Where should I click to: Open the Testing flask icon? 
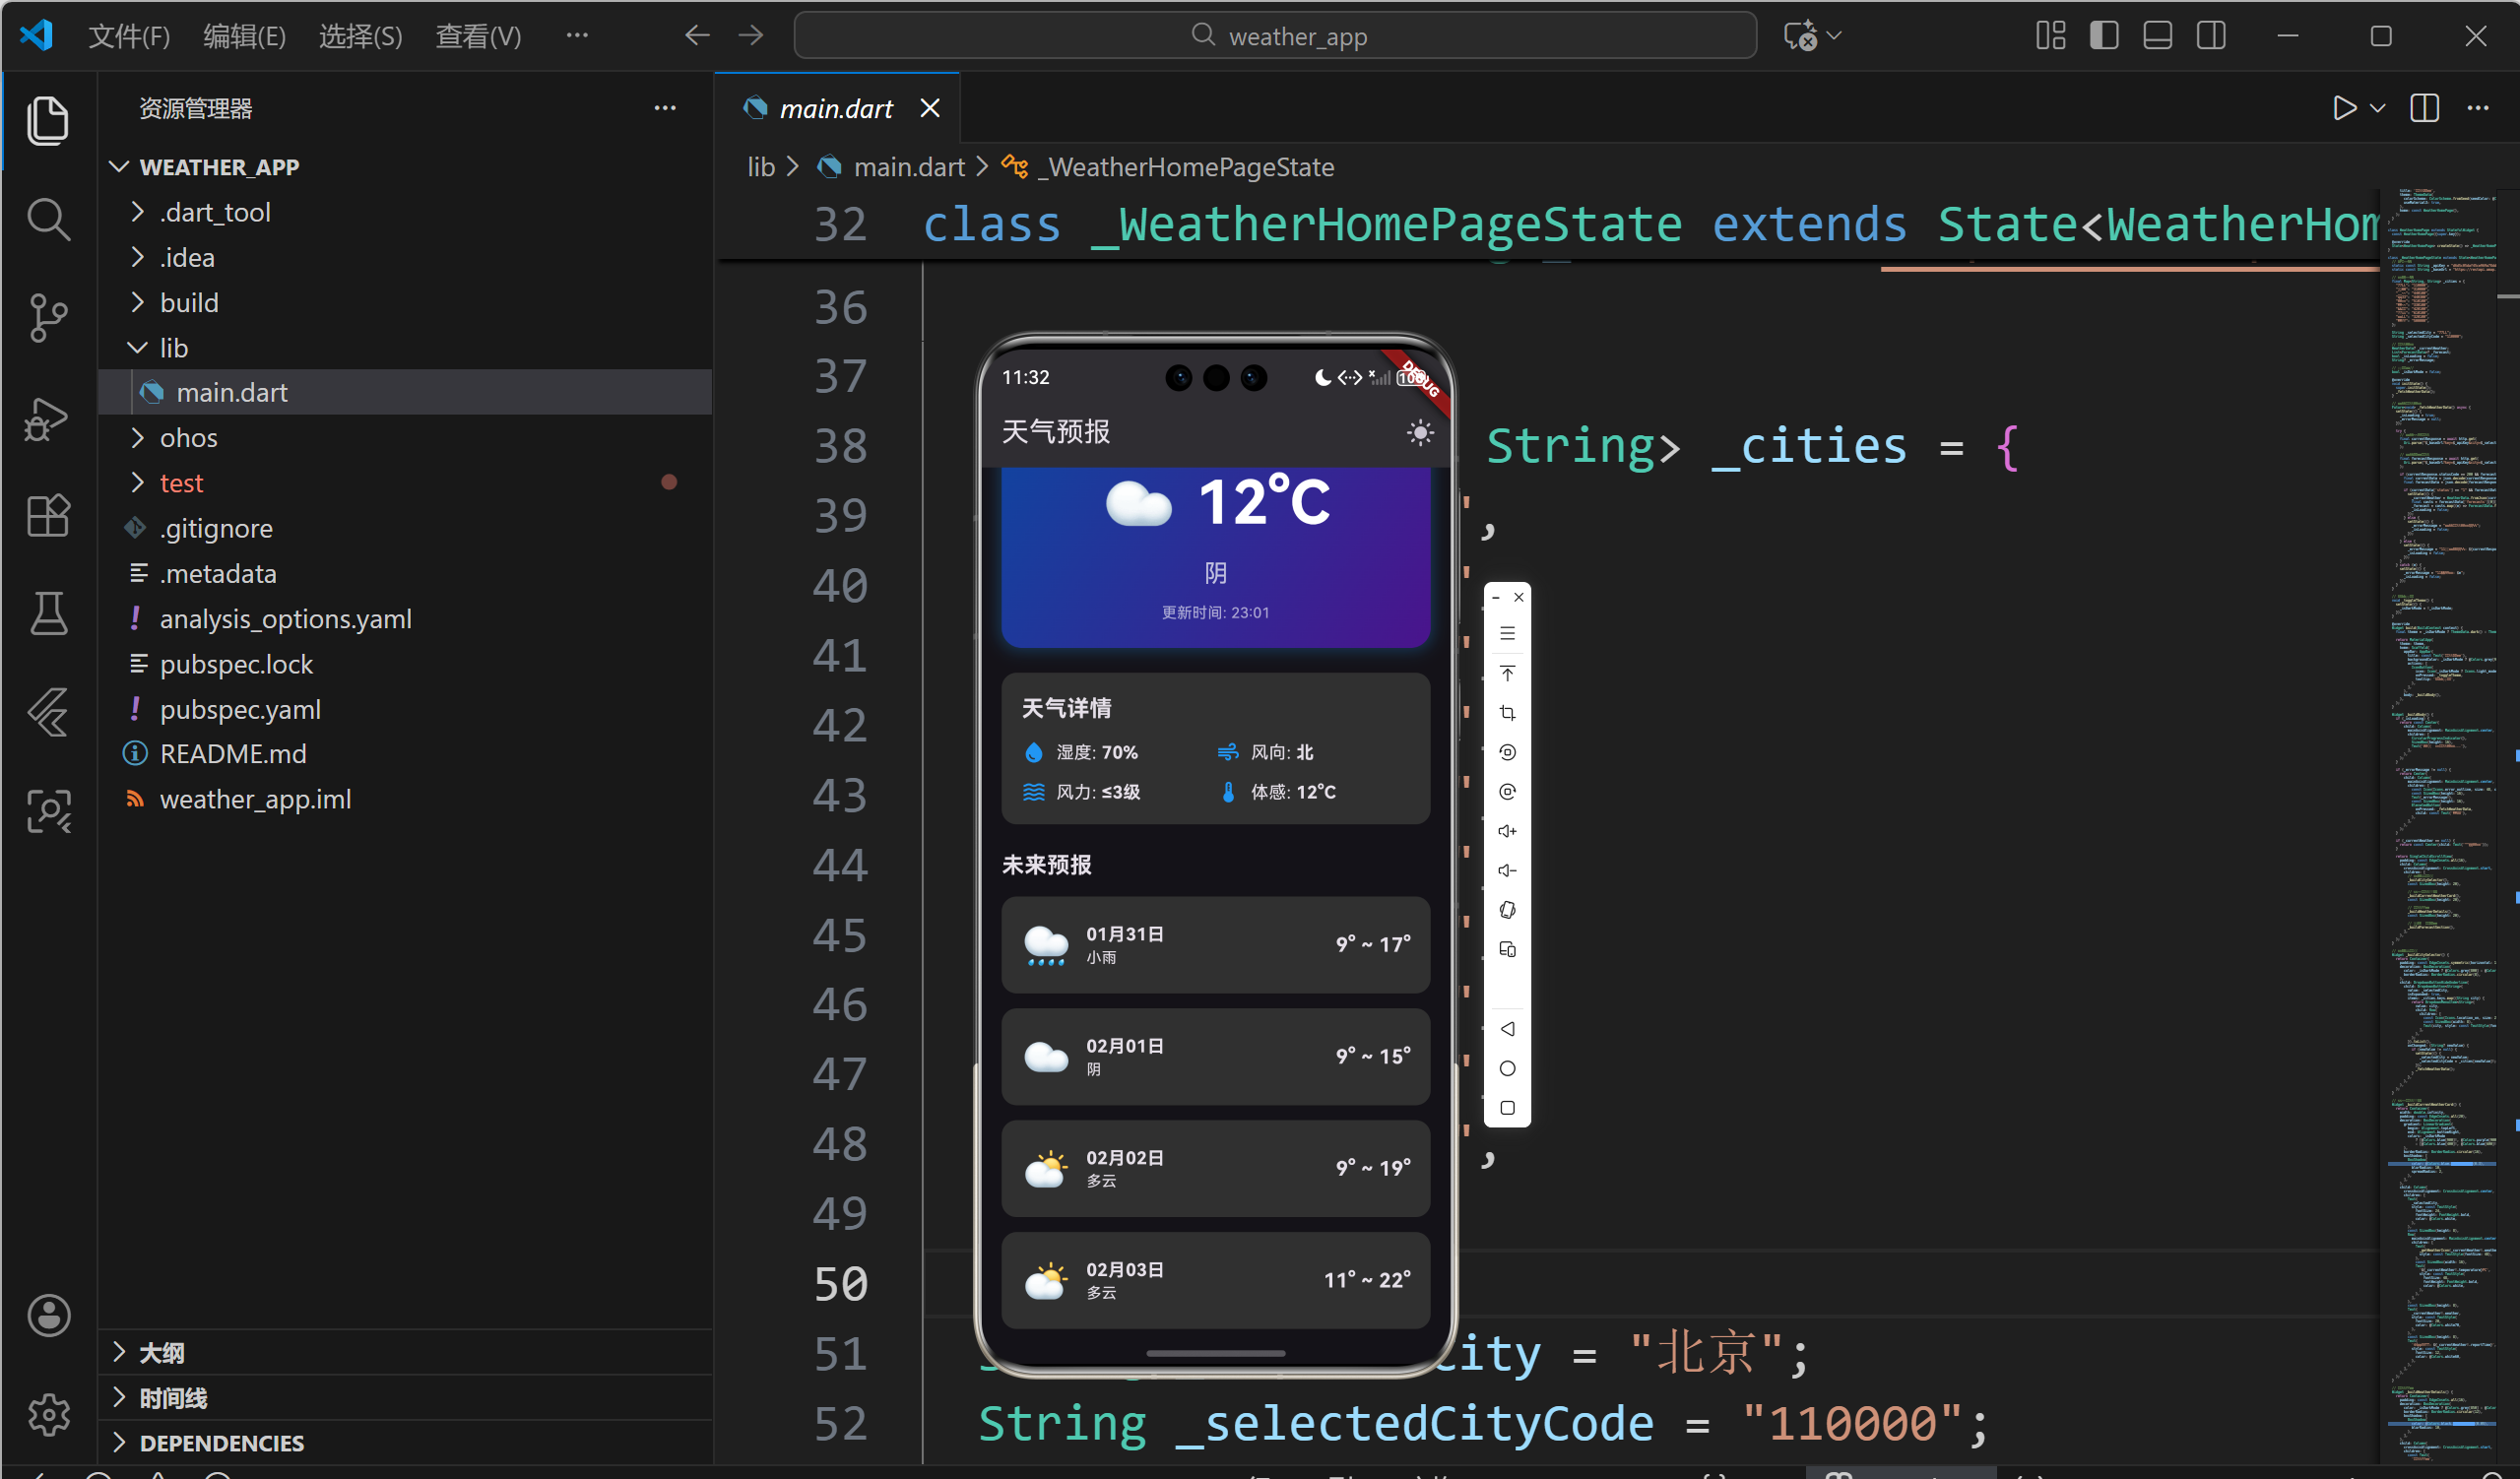[x=47, y=613]
